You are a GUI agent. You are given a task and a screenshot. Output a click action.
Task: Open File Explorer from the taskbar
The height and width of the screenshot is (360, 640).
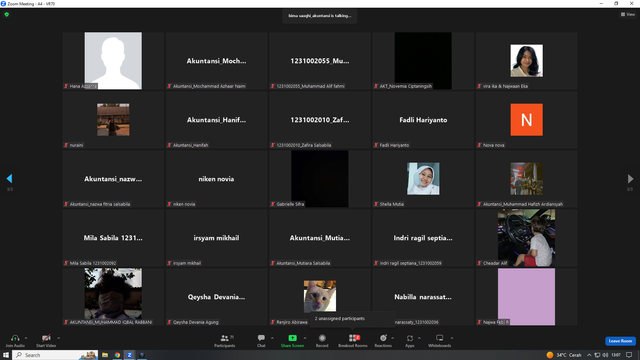(105, 355)
